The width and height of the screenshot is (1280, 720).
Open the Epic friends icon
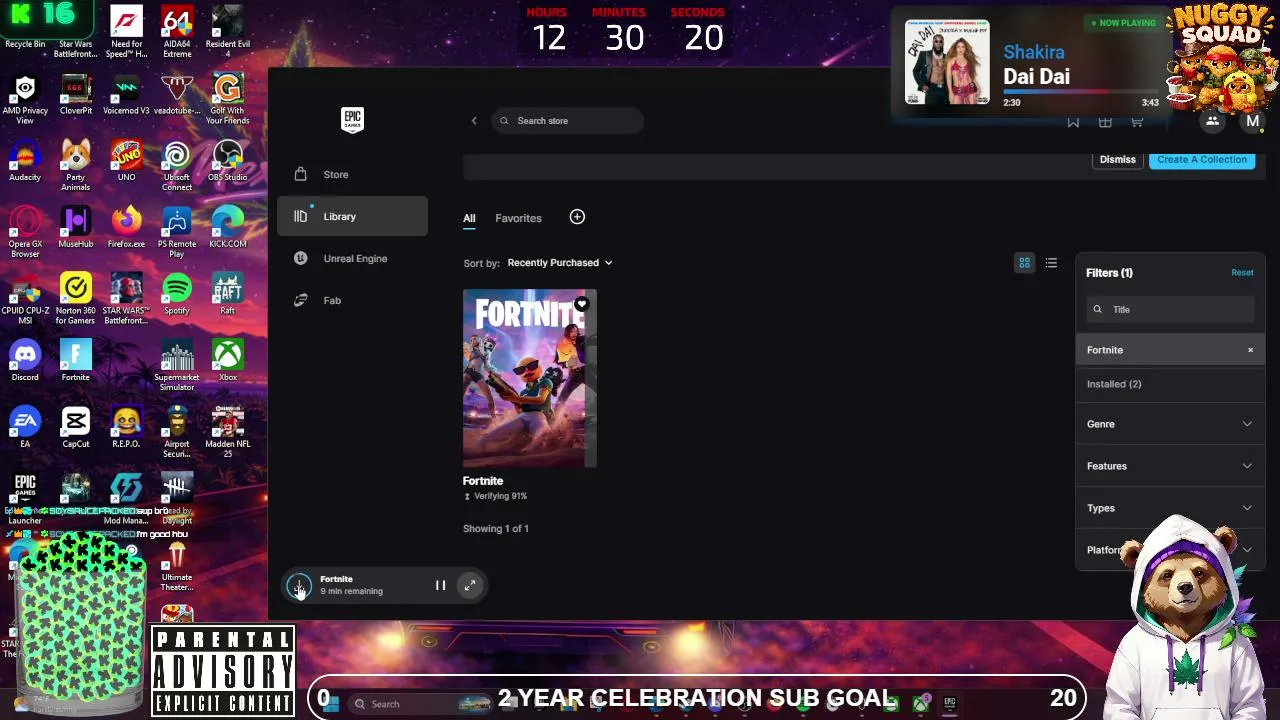(1212, 122)
